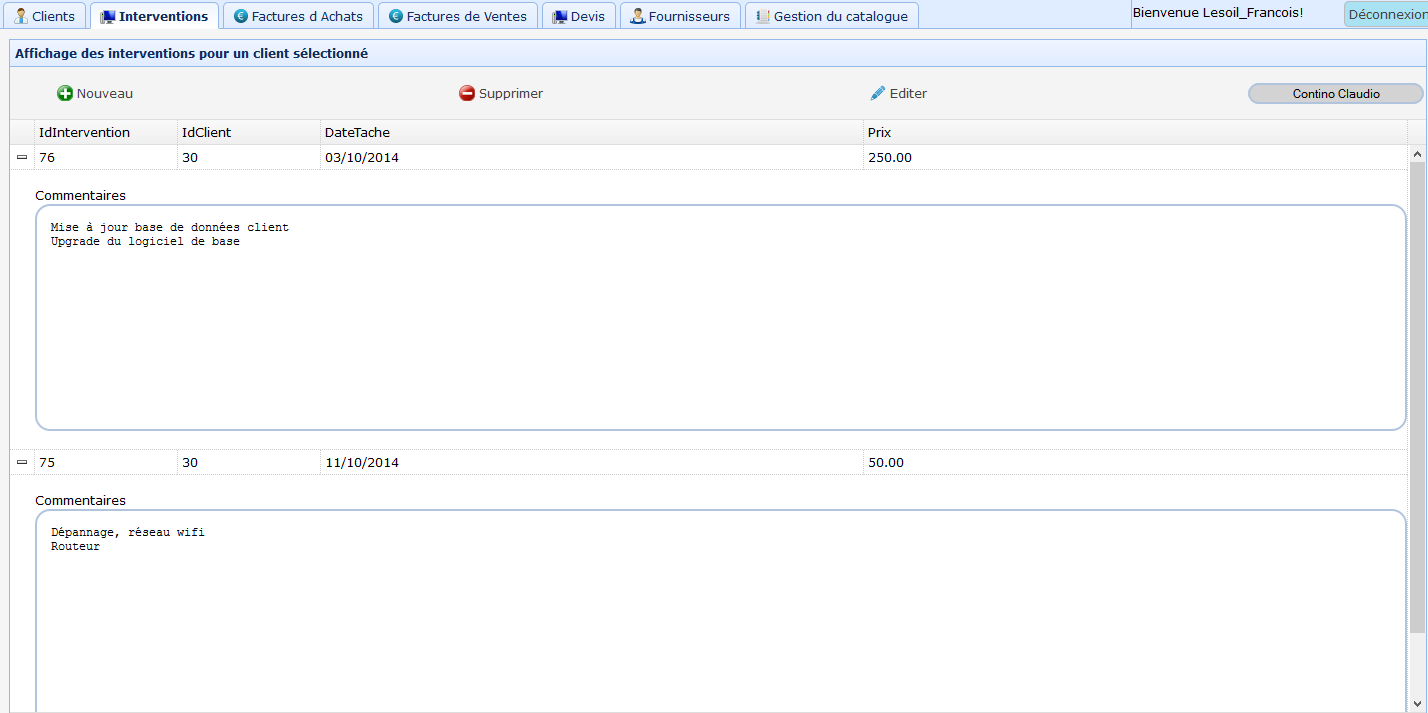1428x713 pixels.
Task: Click the Commentaires label under intervention 76
Action: 80,195
